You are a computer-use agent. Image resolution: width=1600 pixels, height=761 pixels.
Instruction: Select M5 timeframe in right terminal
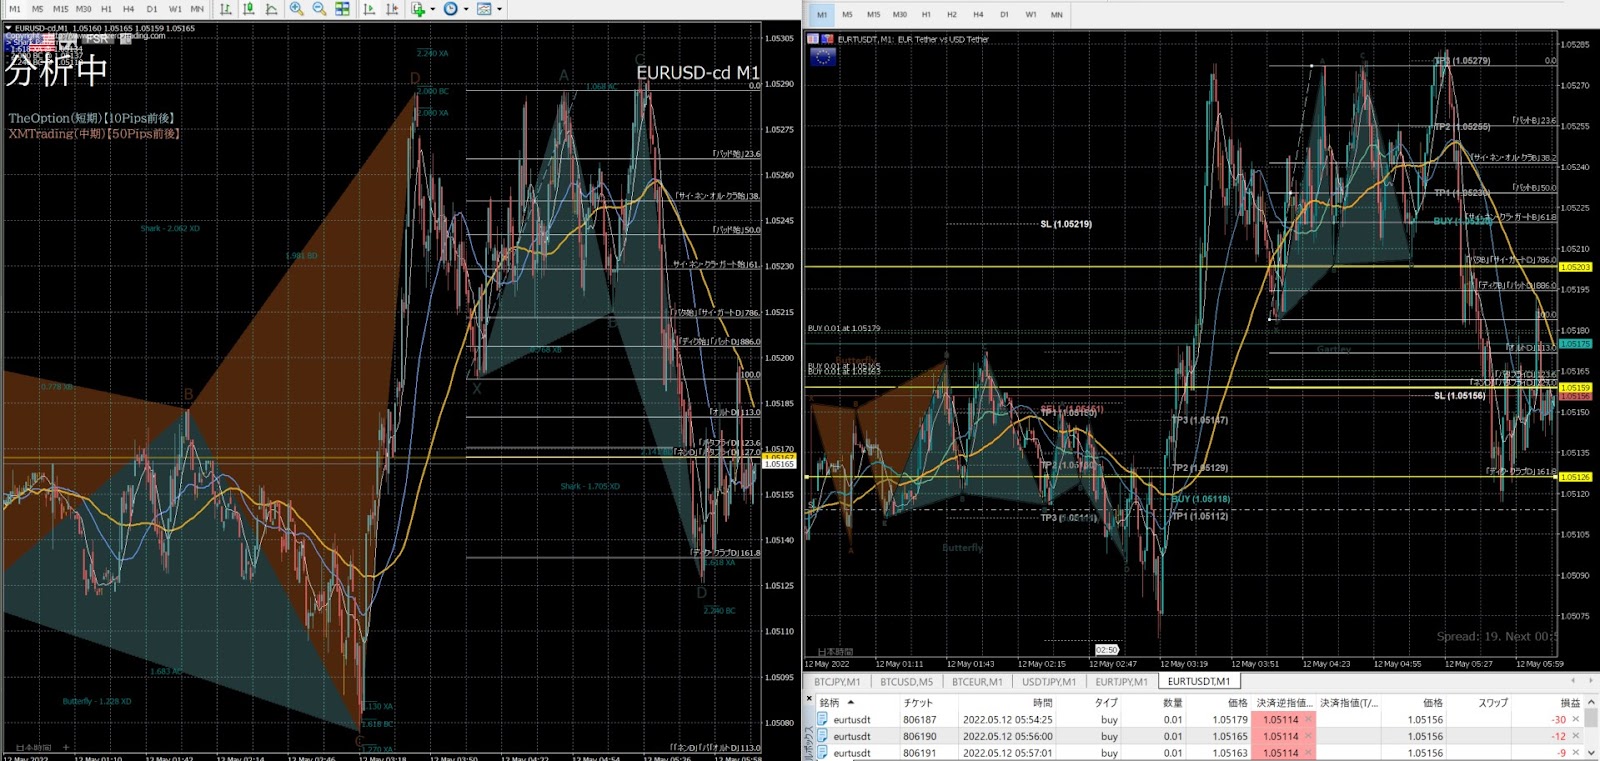847,15
